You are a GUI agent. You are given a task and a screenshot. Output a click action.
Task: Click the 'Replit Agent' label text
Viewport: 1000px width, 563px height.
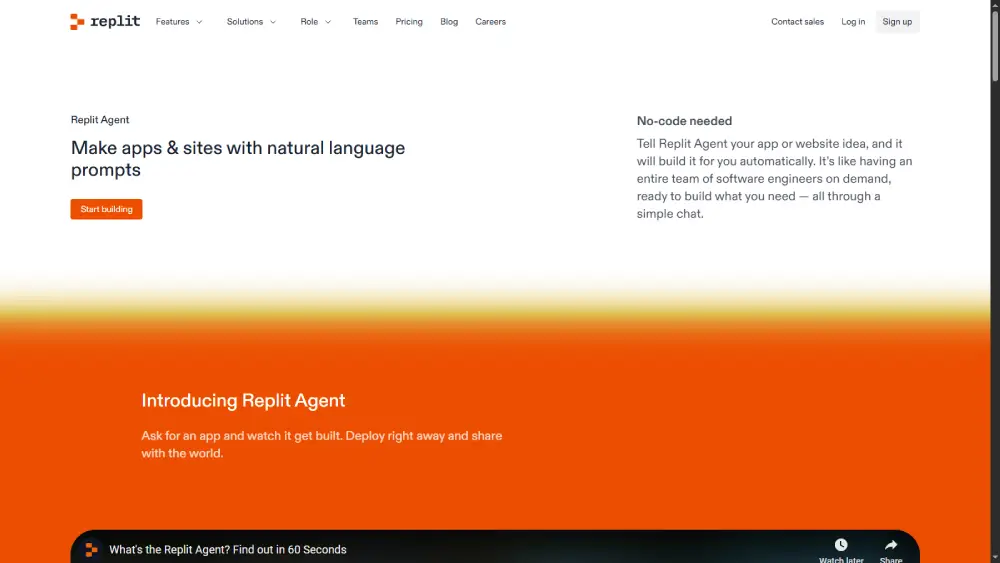point(100,120)
